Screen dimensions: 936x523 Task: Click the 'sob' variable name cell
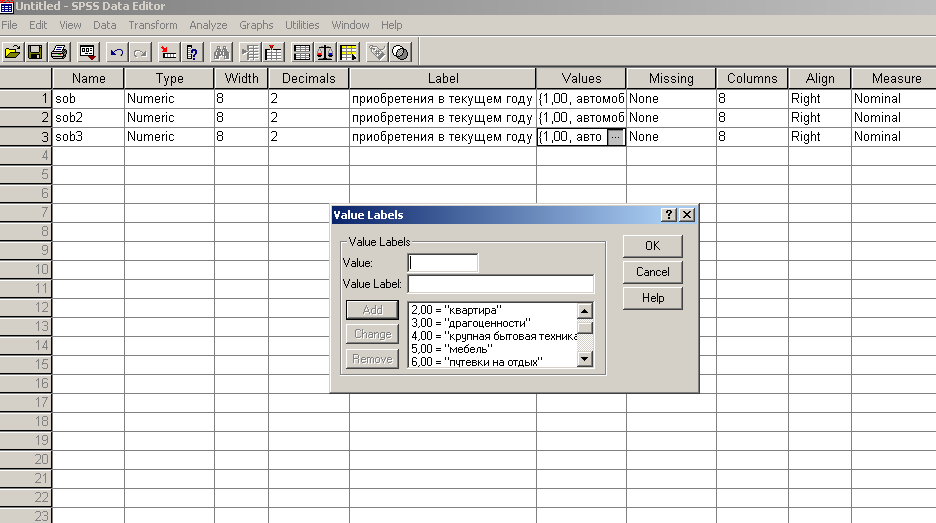[x=88, y=99]
